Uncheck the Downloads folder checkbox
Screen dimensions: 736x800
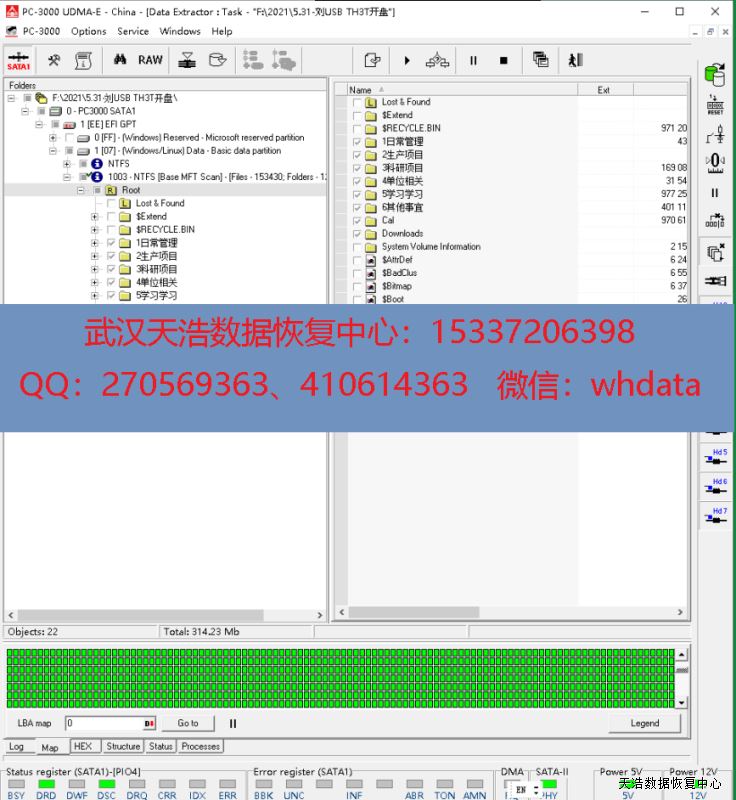[x=357, y=233]
